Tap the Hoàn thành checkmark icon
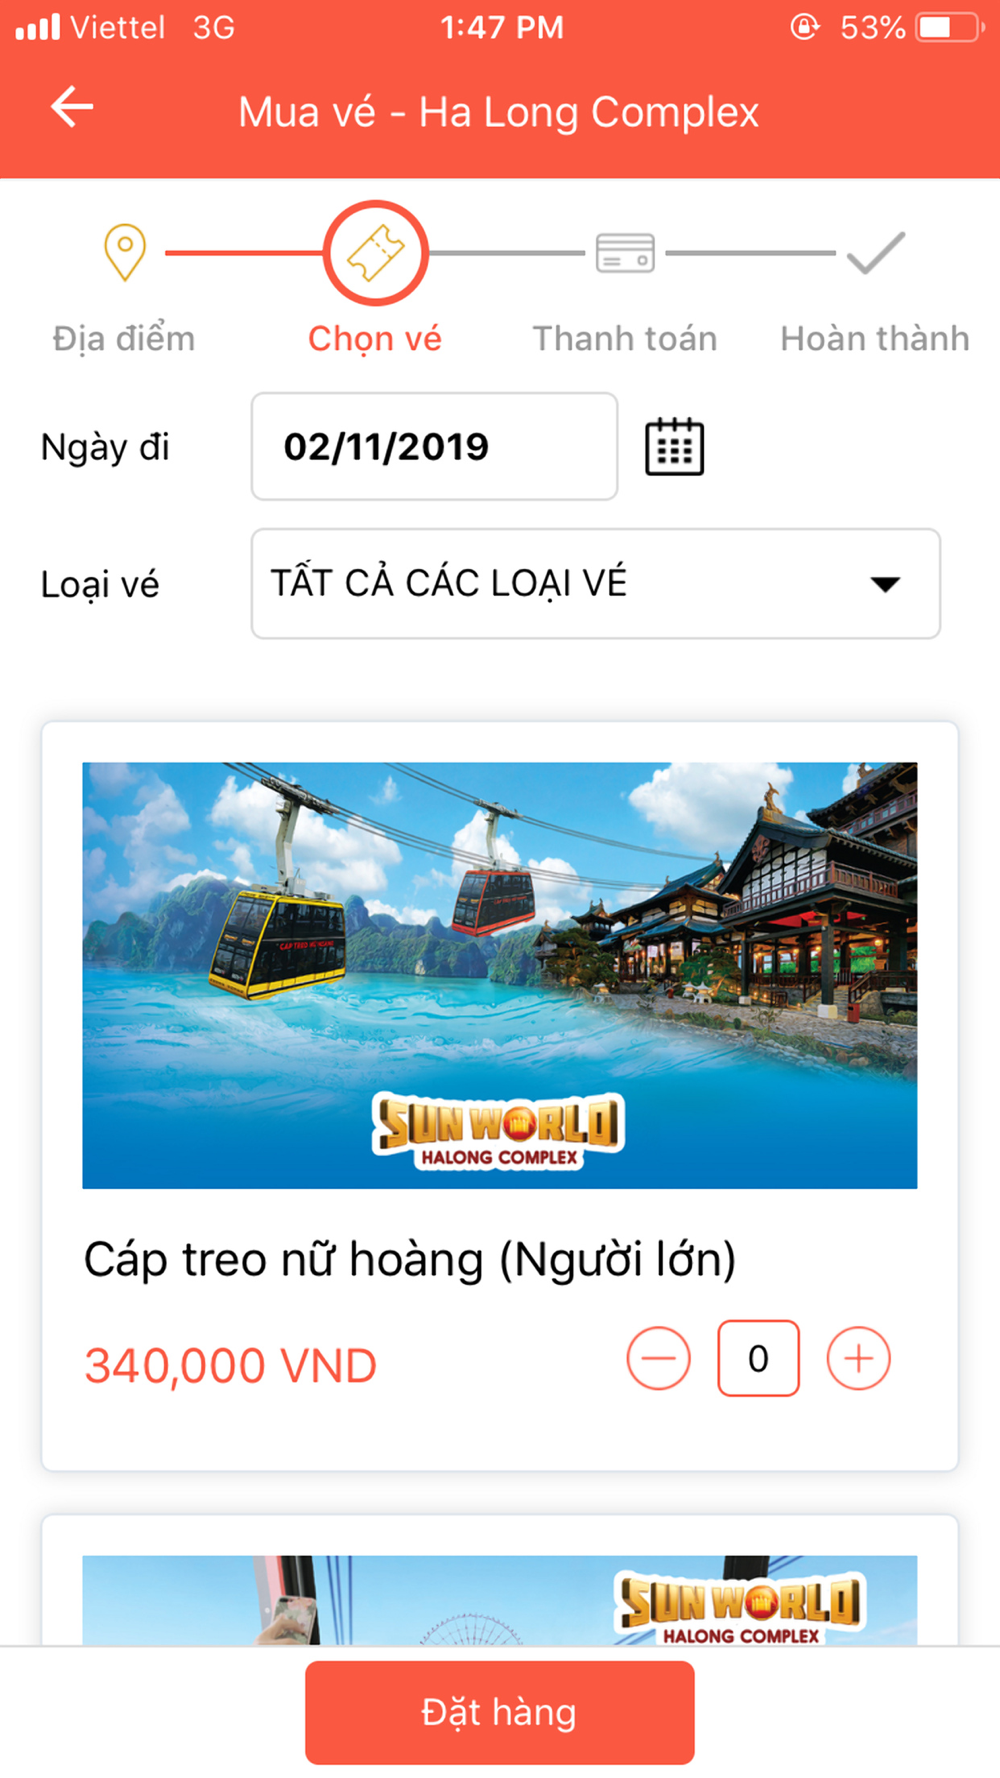The width and height of the screenshot is (1000, 1778). tap(876, 253)
